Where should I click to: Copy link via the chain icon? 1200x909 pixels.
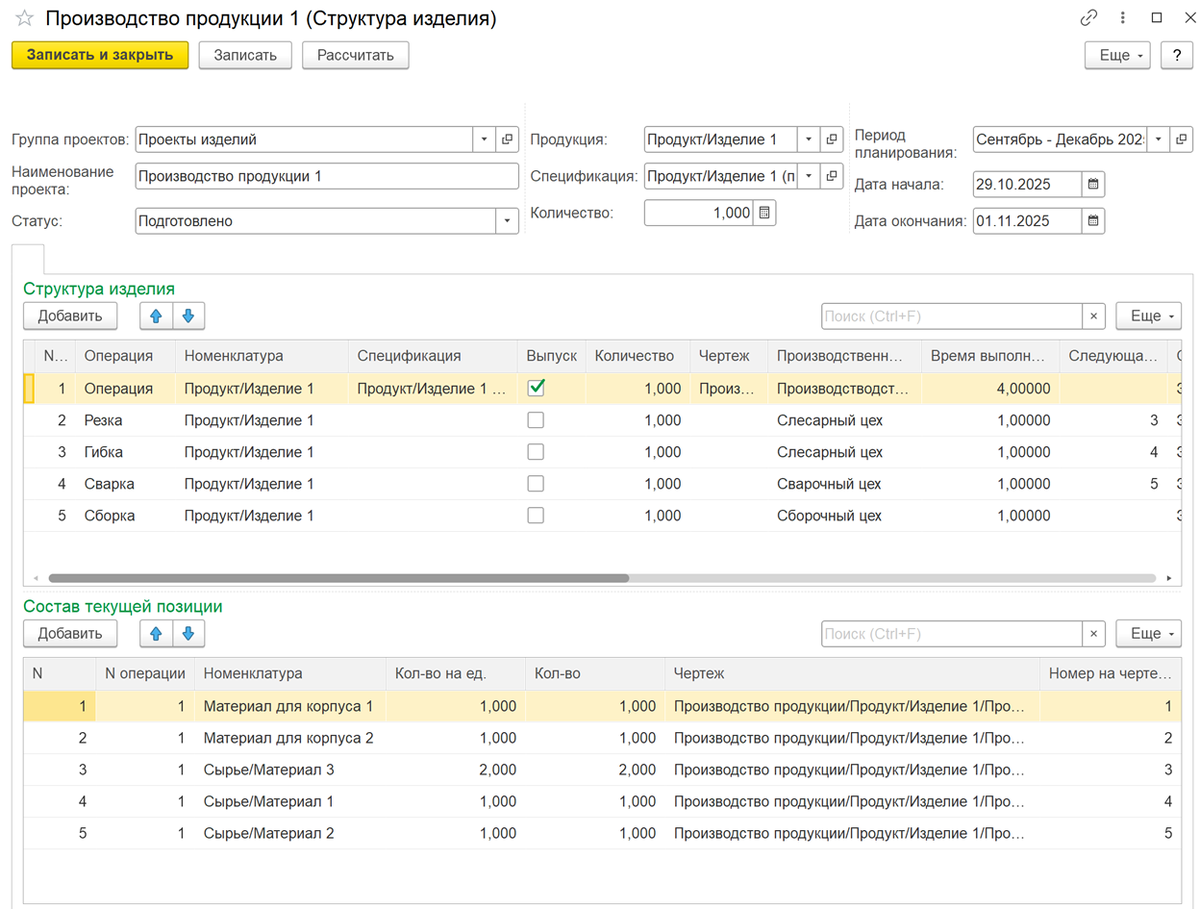[1089, 18]
